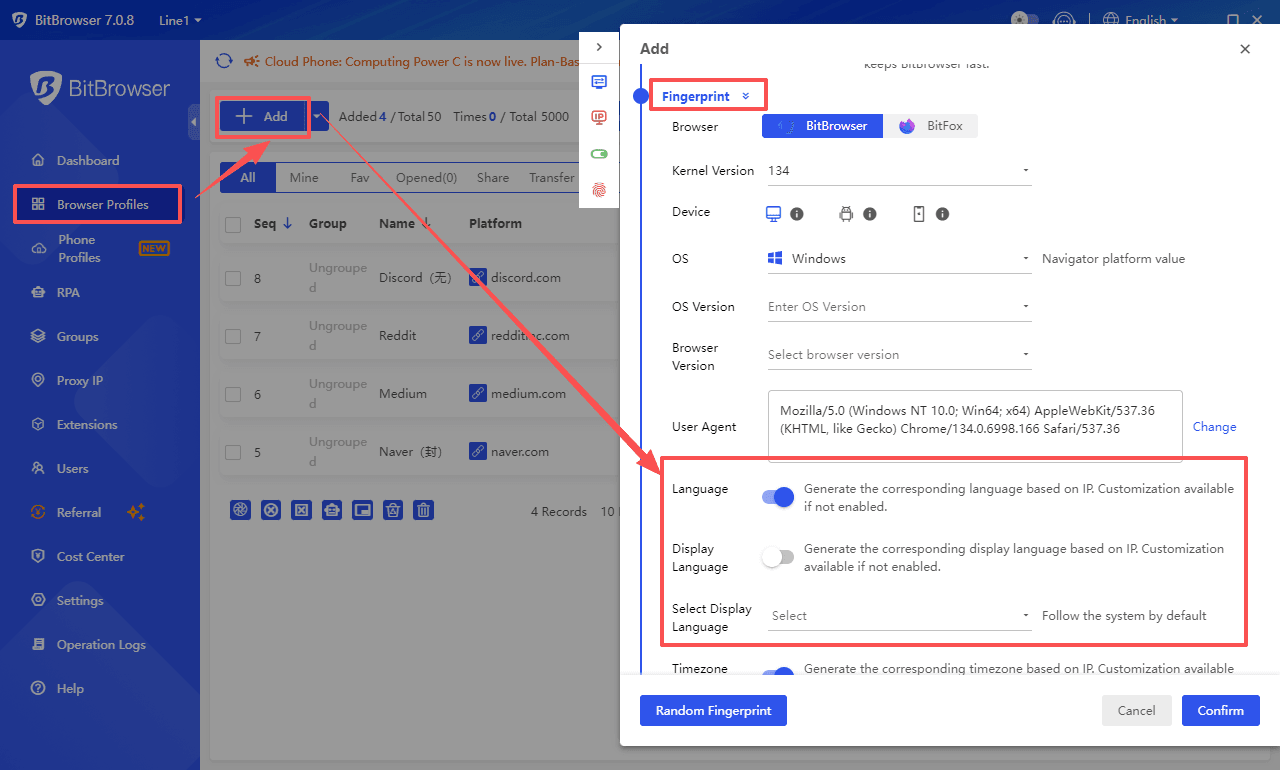The height and width of the screenshot is (770, 1280).
Task: Select the fingerprint icon in the dialog sidebar
Action: point(599,189)
